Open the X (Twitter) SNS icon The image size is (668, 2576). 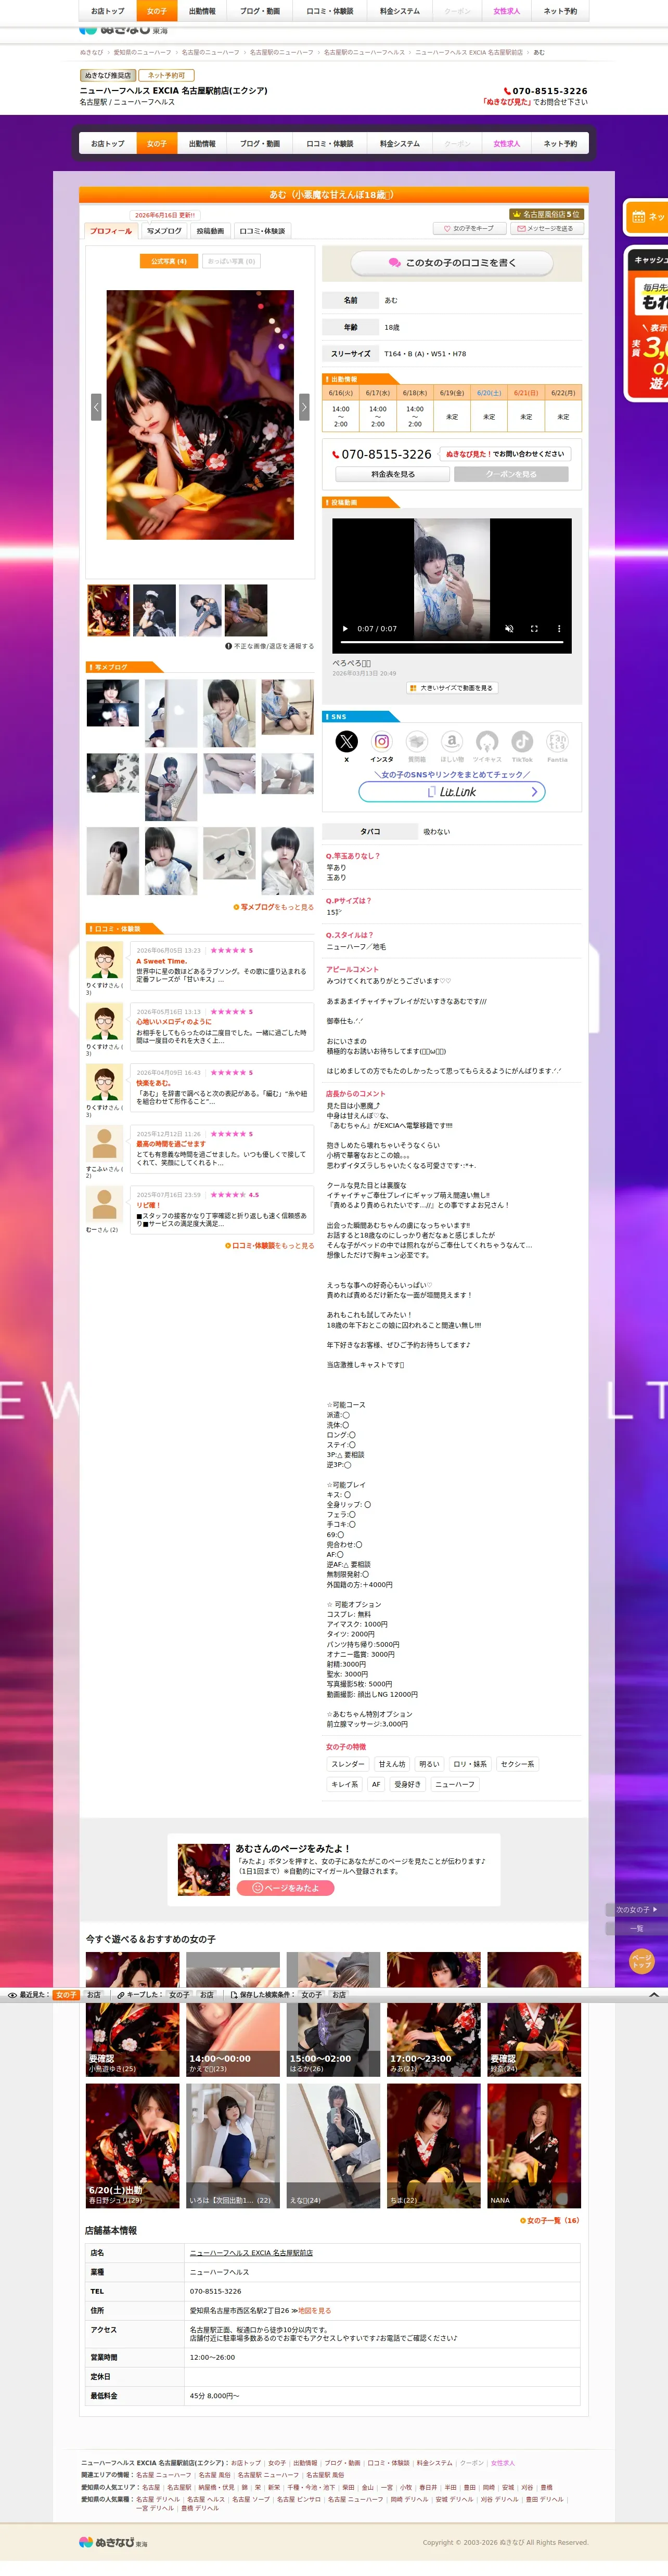[346, 741]
